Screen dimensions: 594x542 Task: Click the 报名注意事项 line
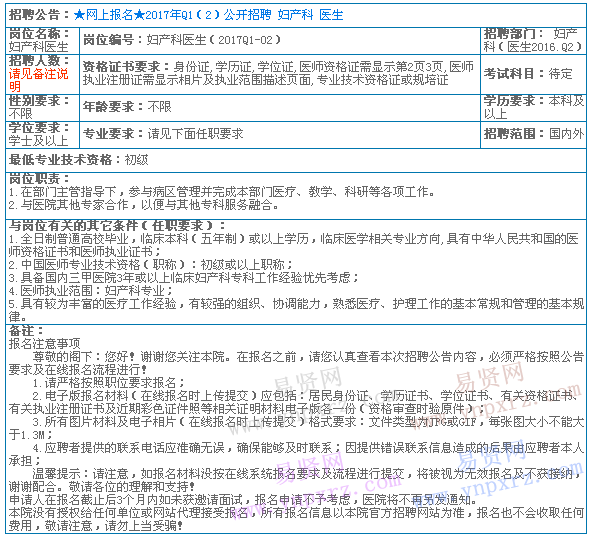click(44, 344)
